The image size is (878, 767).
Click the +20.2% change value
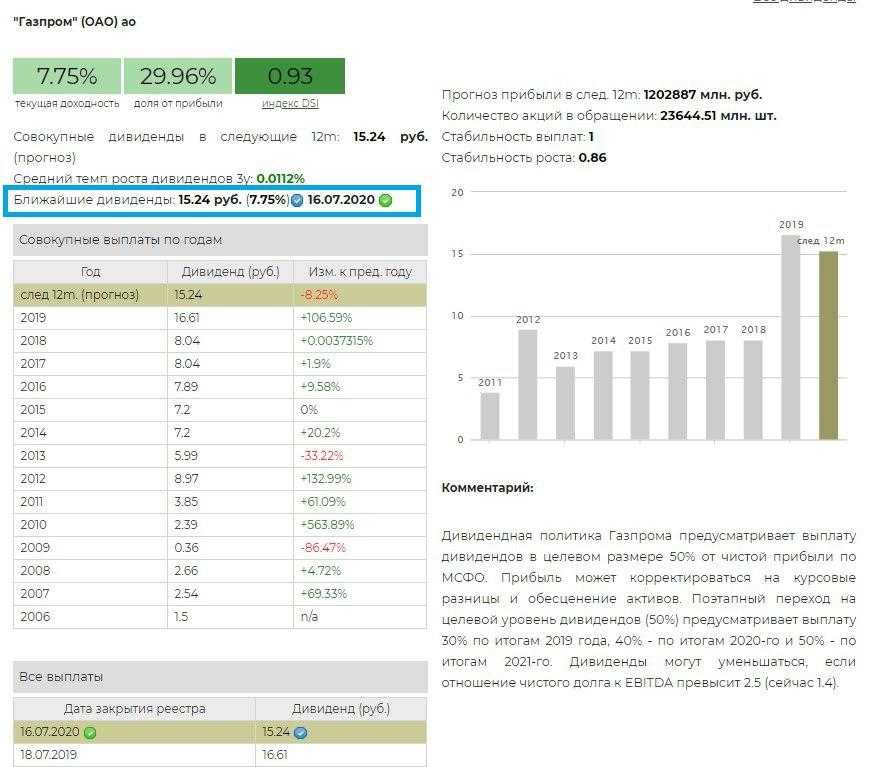pyautogui.click(x=320, y=432)
